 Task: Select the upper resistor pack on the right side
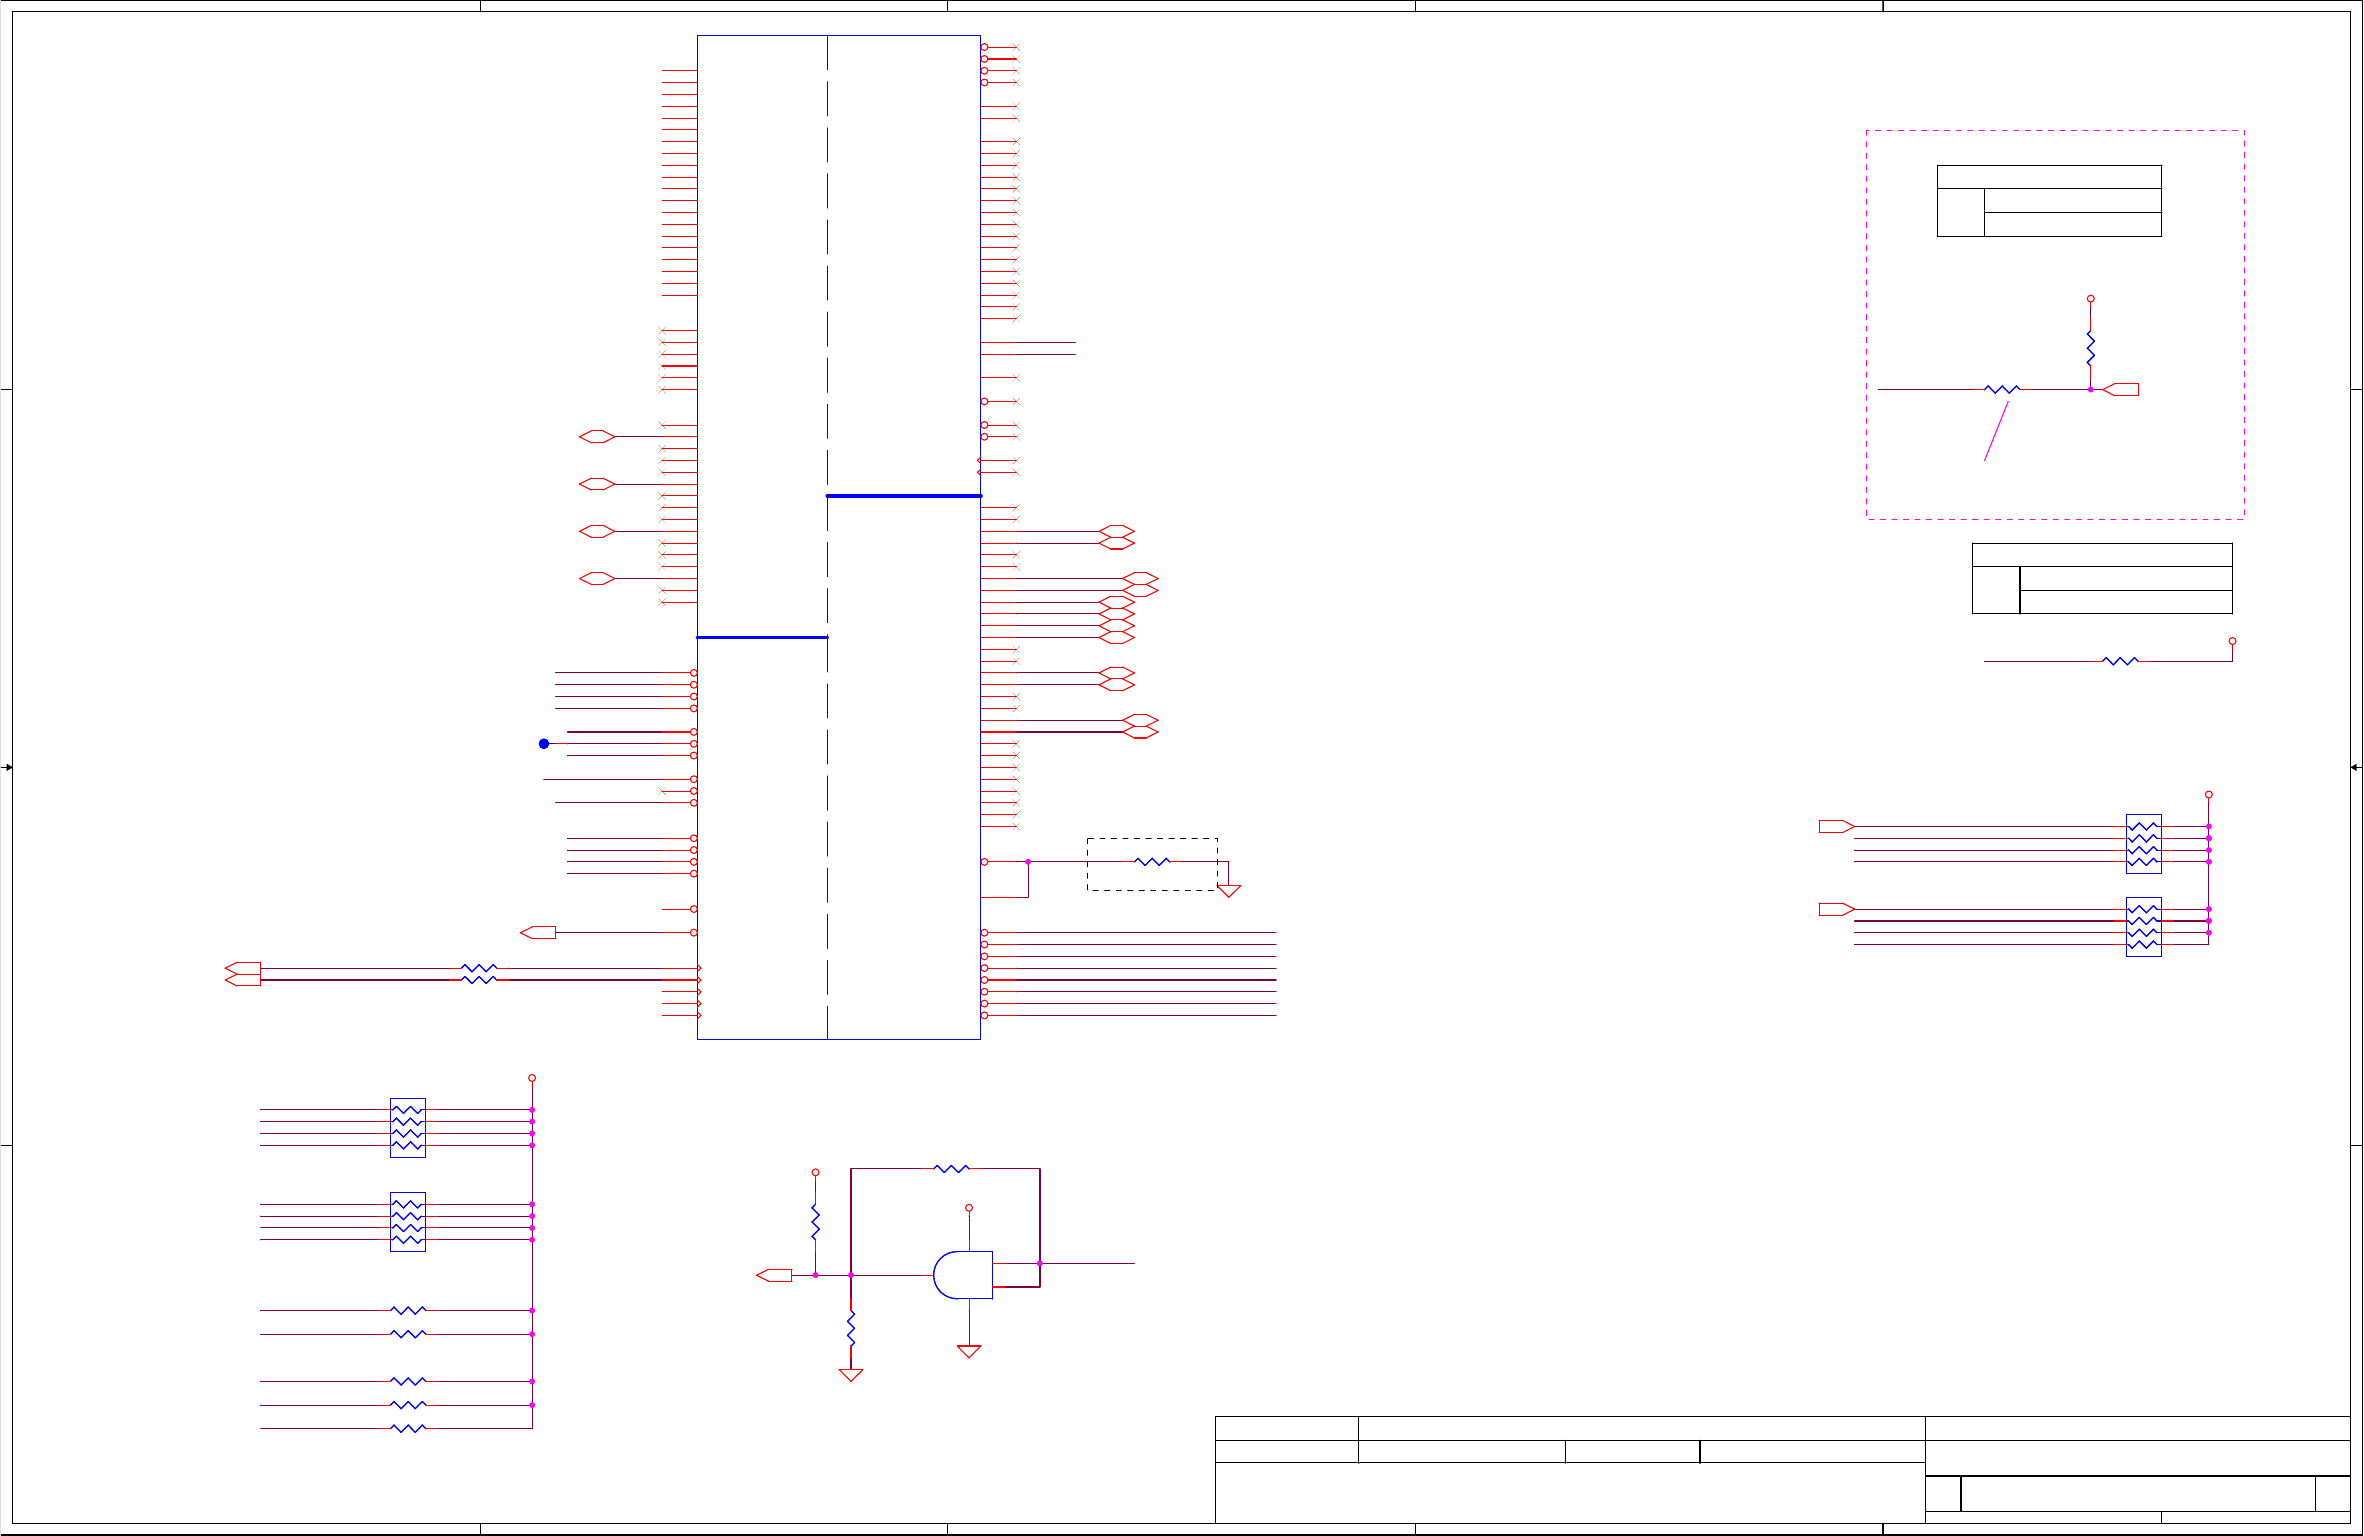pyautogui.click(x=2143, y=843)
